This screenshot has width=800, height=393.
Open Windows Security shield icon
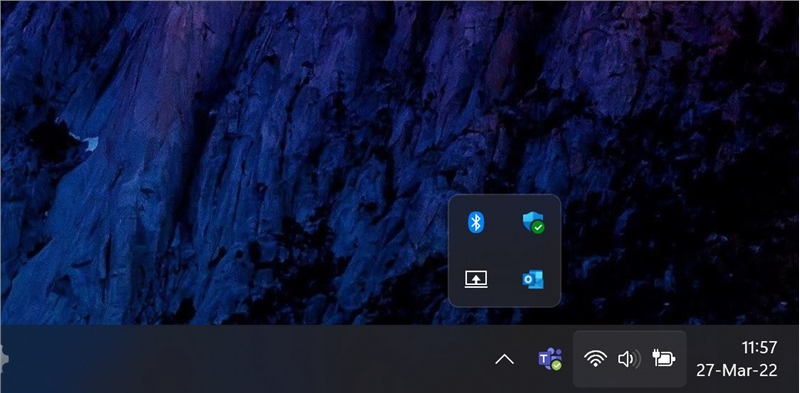pyautogui.click(x=533, y=223)
